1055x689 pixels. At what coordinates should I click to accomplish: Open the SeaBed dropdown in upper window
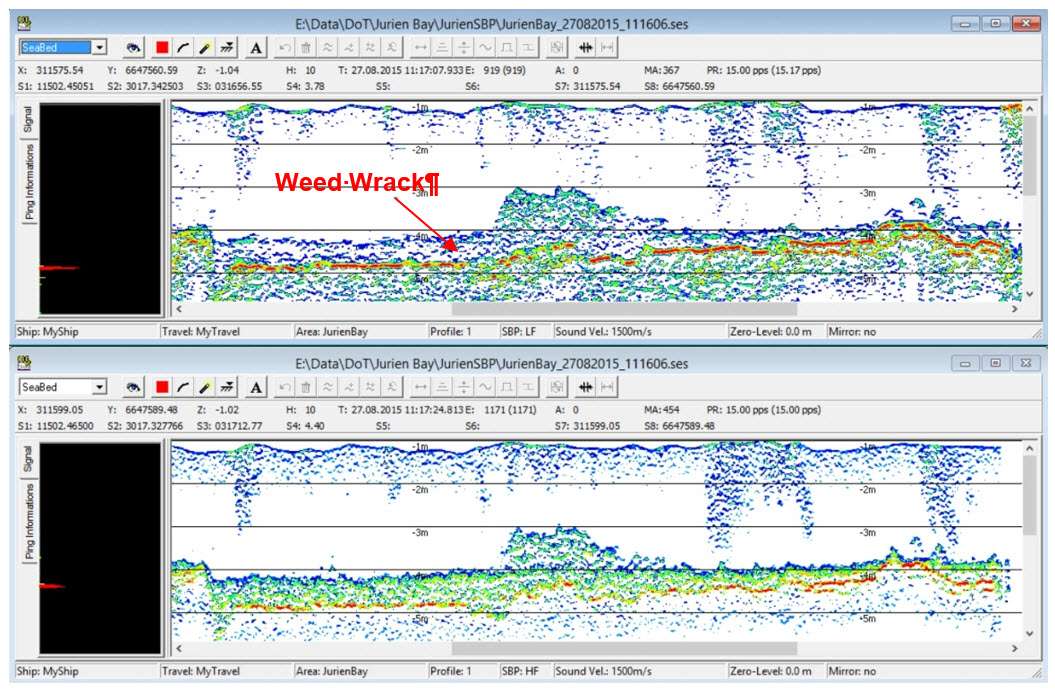[x=99, y=47]
